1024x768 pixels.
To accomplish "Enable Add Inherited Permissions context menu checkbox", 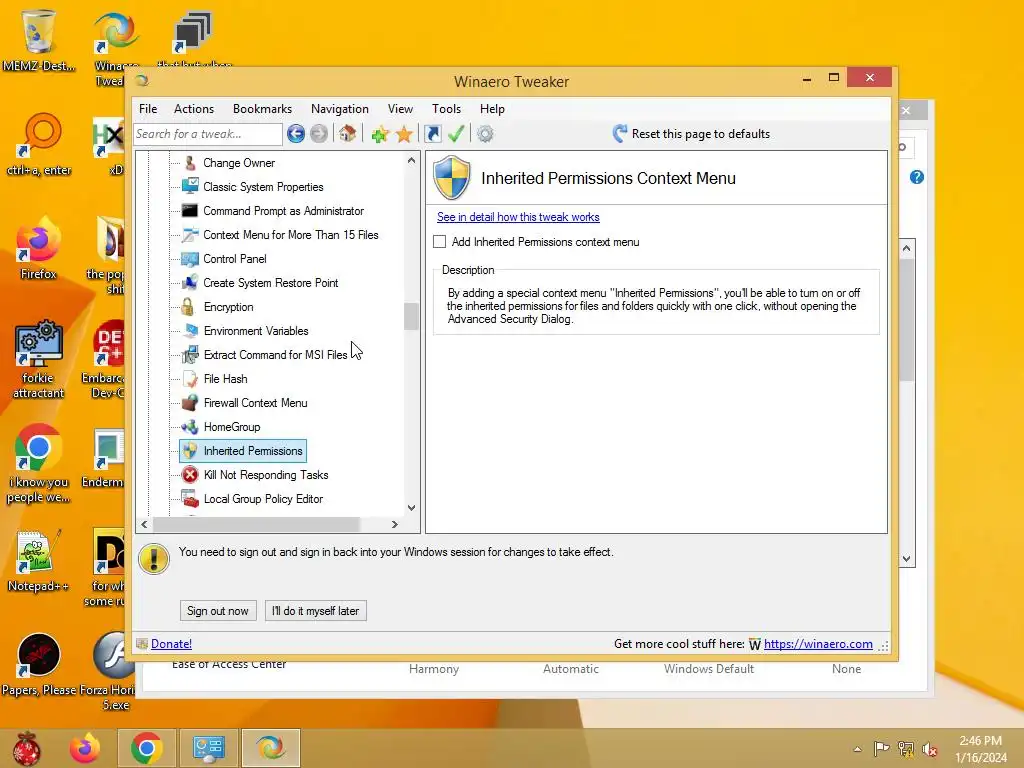I will pos(440,242).
